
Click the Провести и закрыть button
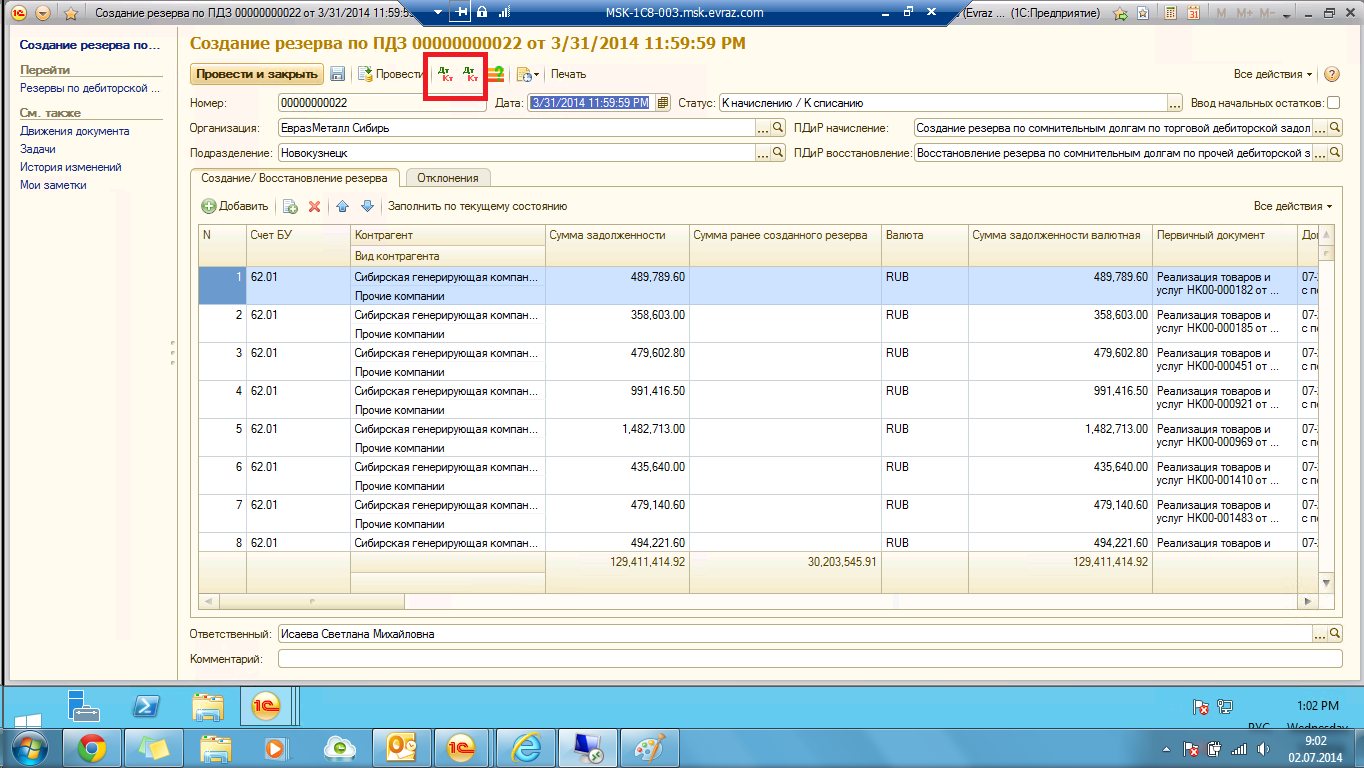coord(257,74)
